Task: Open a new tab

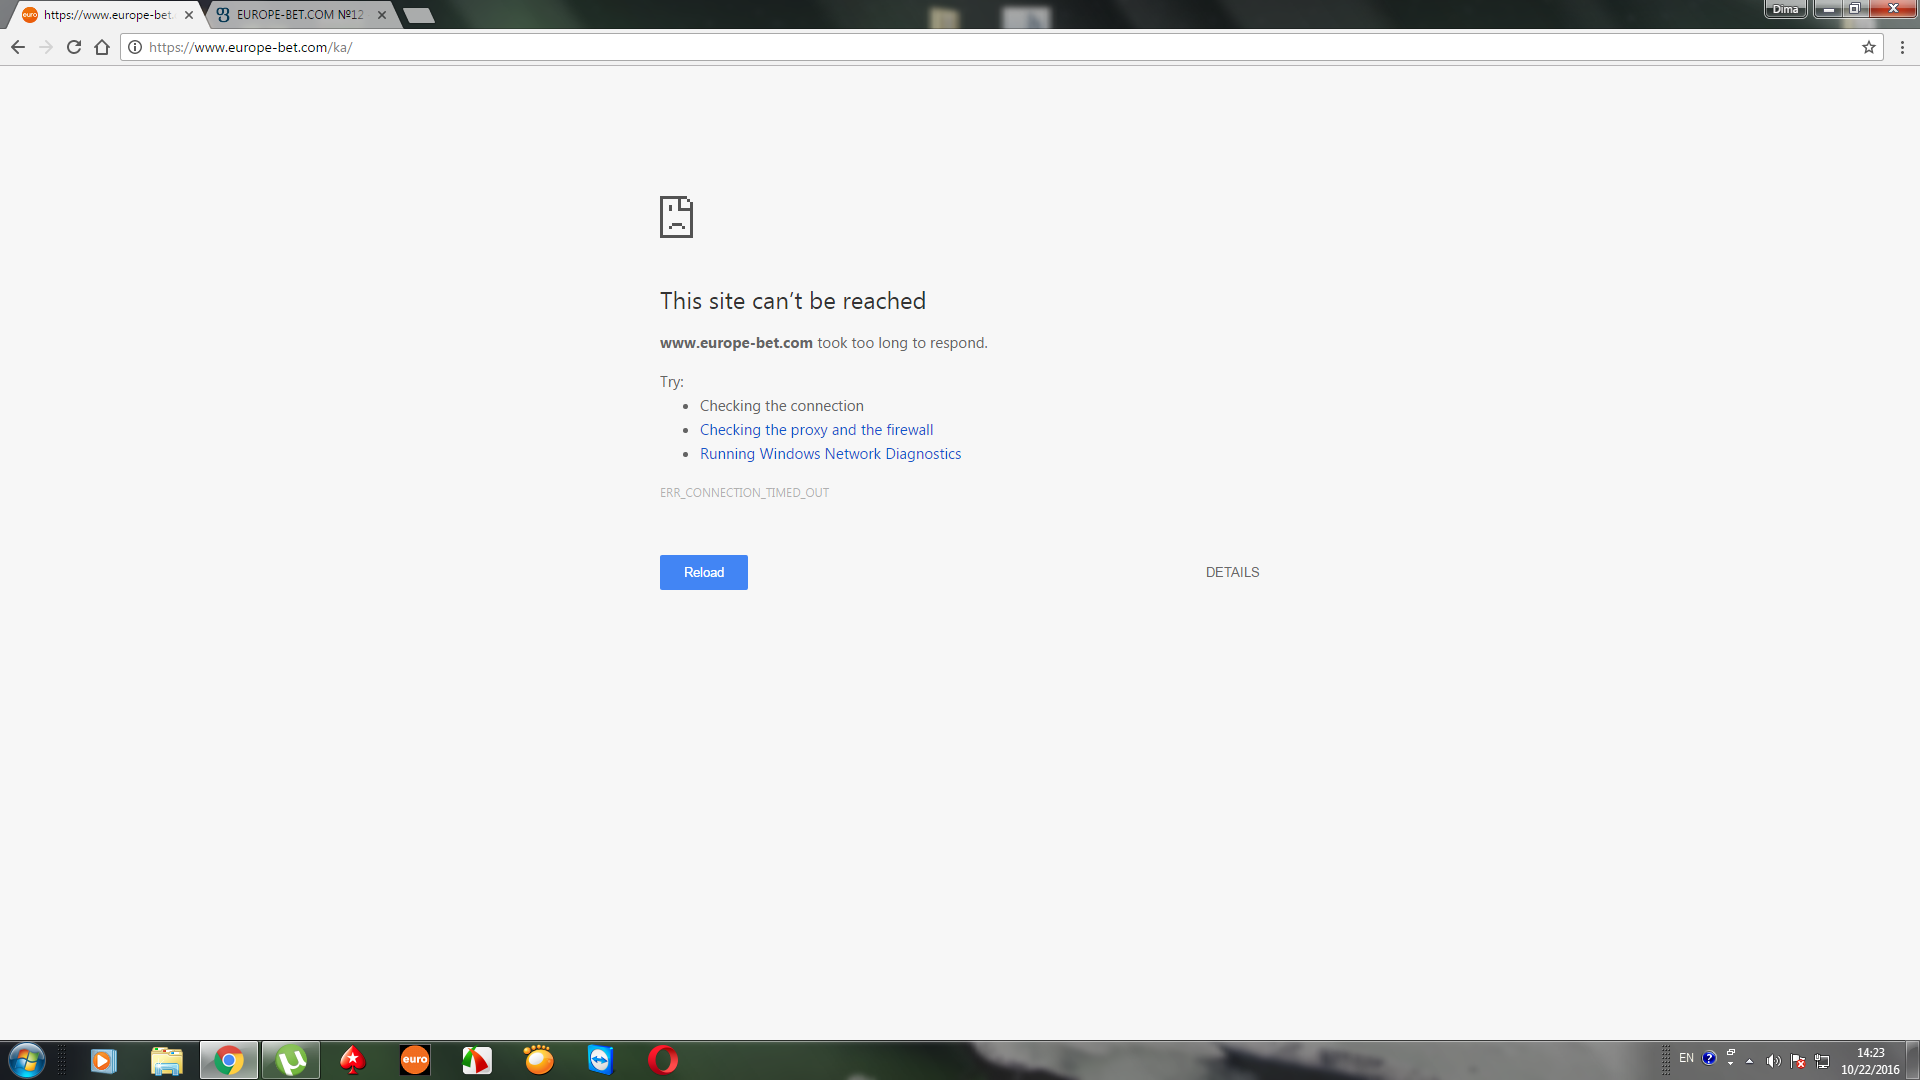Action: [419, 15]
